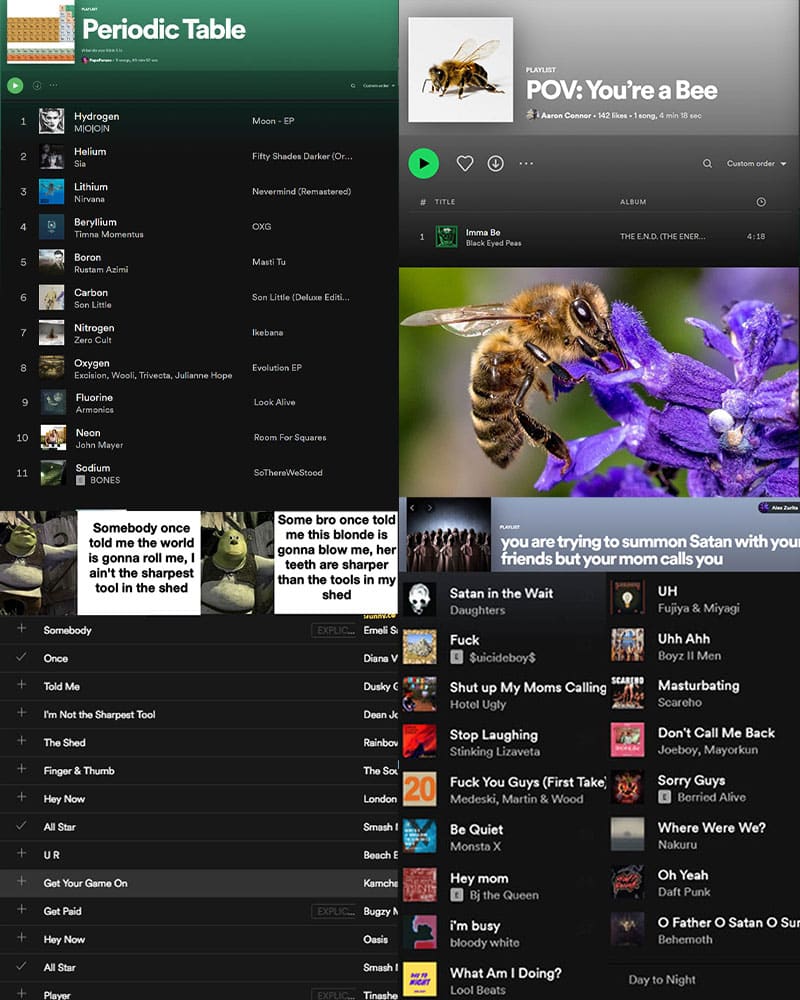Click the bee cover art thumbnail
Image resolution: width=800 pixels, height=1000 pixels.
[461, 70]
